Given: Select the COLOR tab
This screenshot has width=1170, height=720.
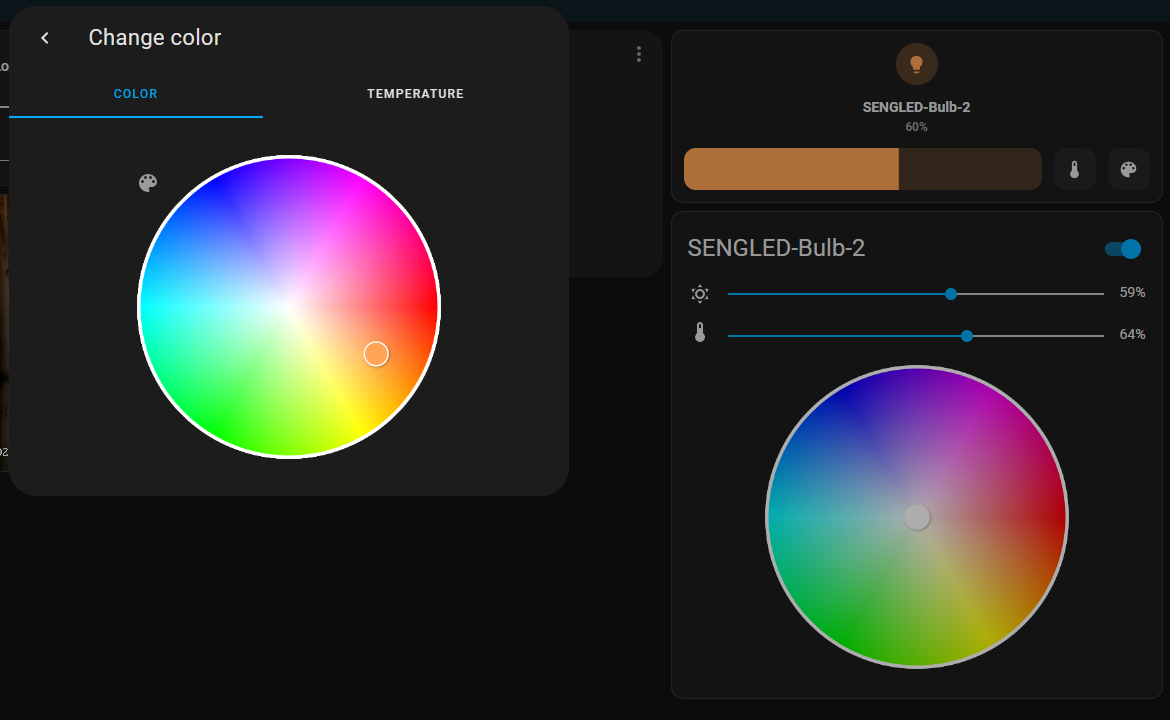Looking at the screenshot, I should point(135,93).
